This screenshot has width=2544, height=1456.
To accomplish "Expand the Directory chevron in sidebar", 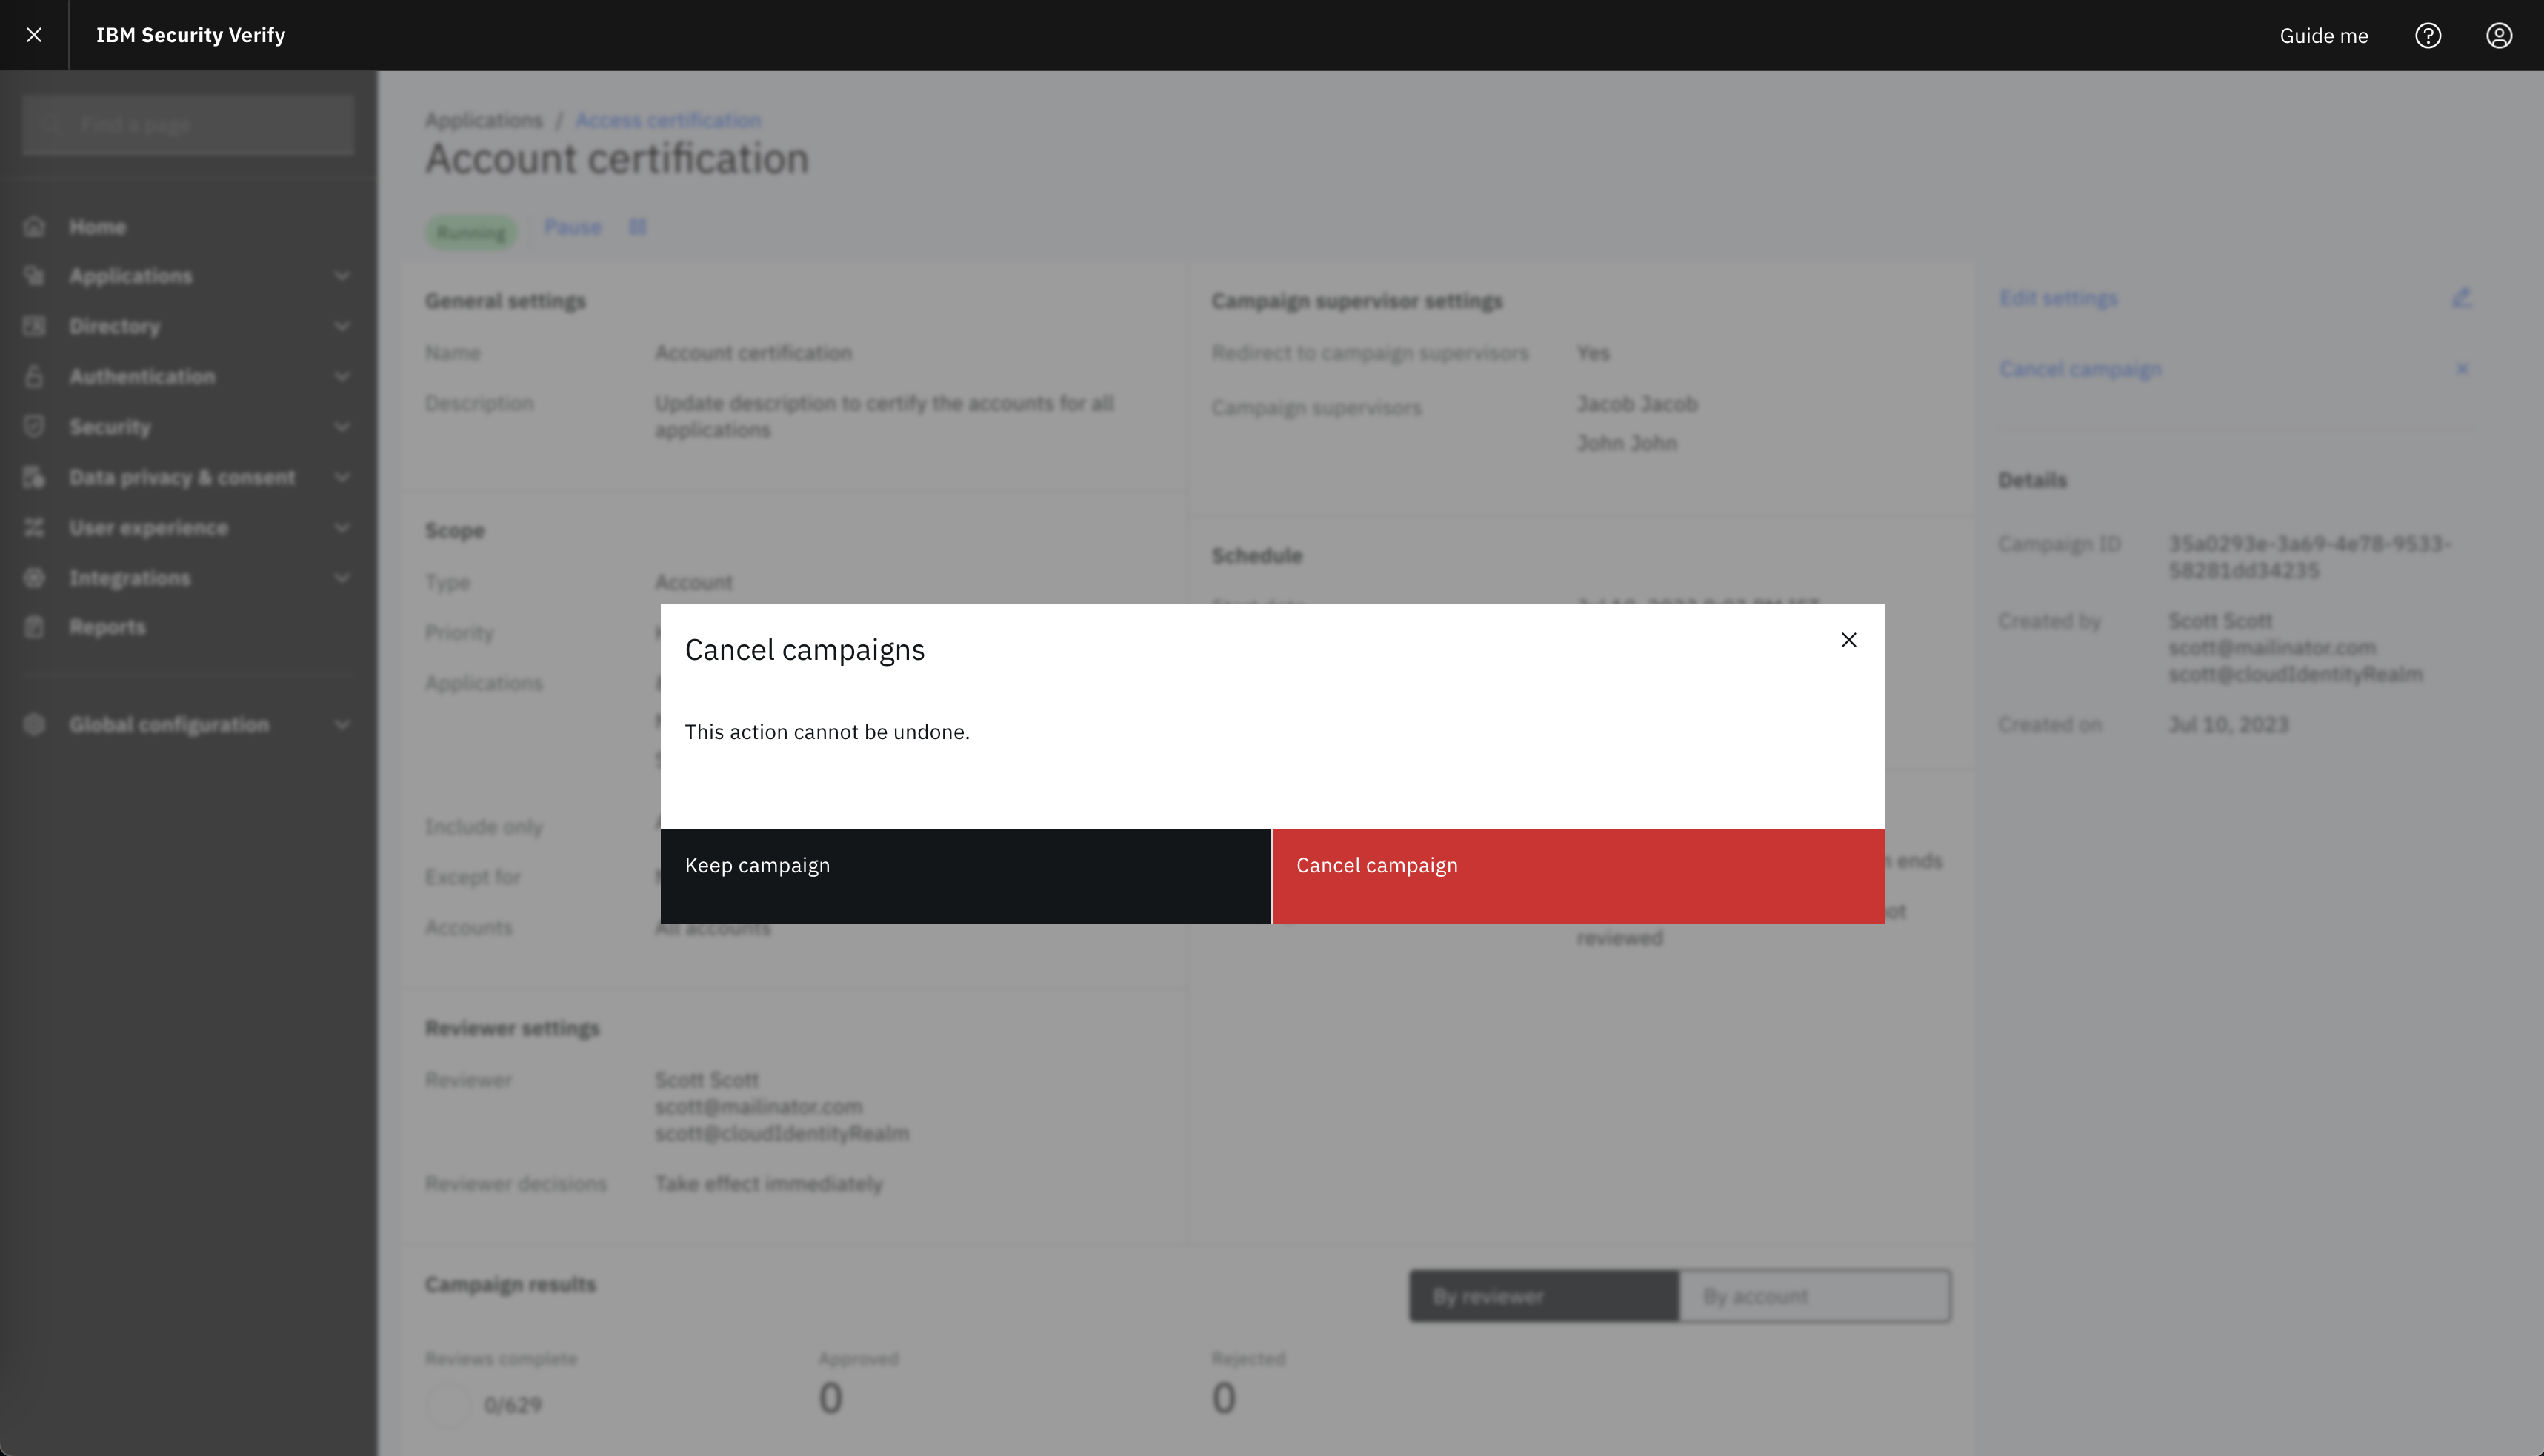I will coord(342,326).
